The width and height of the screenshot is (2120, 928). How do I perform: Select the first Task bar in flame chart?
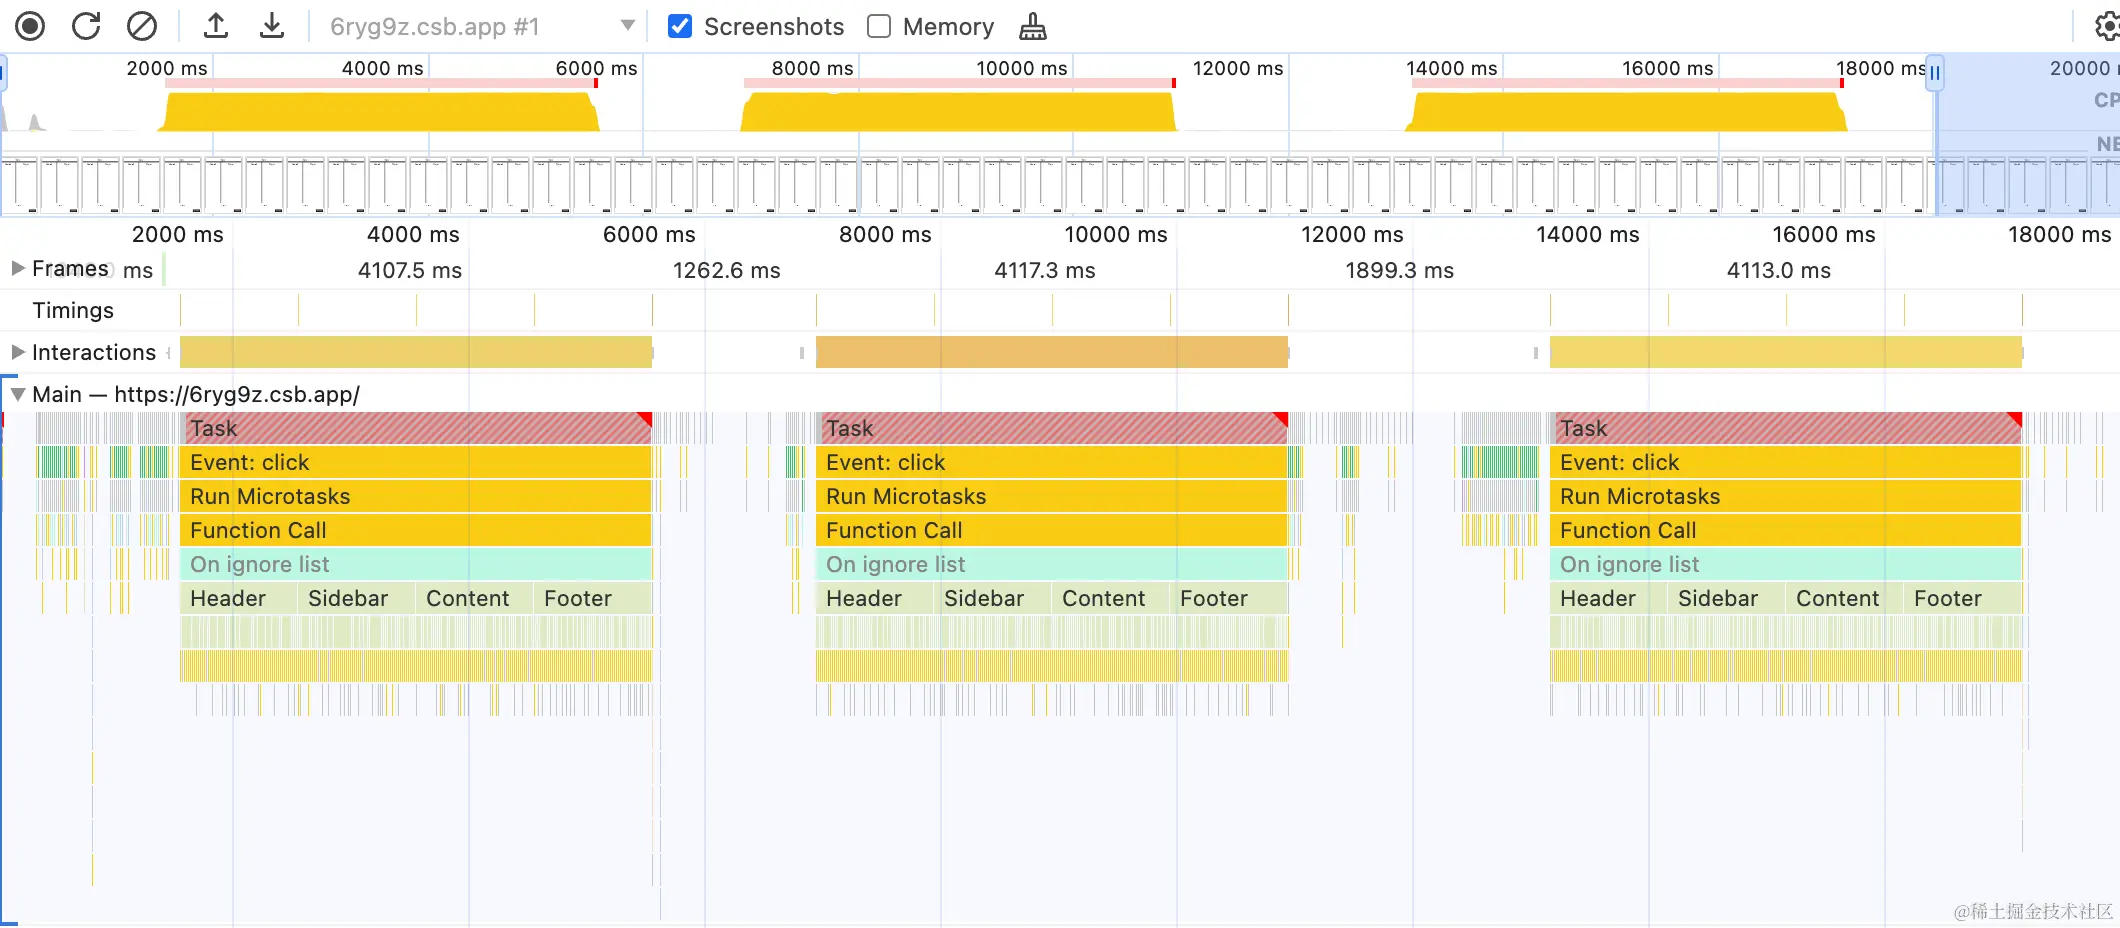pos(415,428)
